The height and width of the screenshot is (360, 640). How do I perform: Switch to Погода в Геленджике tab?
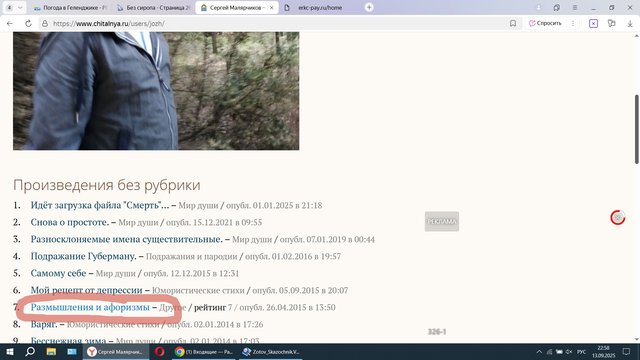click(69, 7)
